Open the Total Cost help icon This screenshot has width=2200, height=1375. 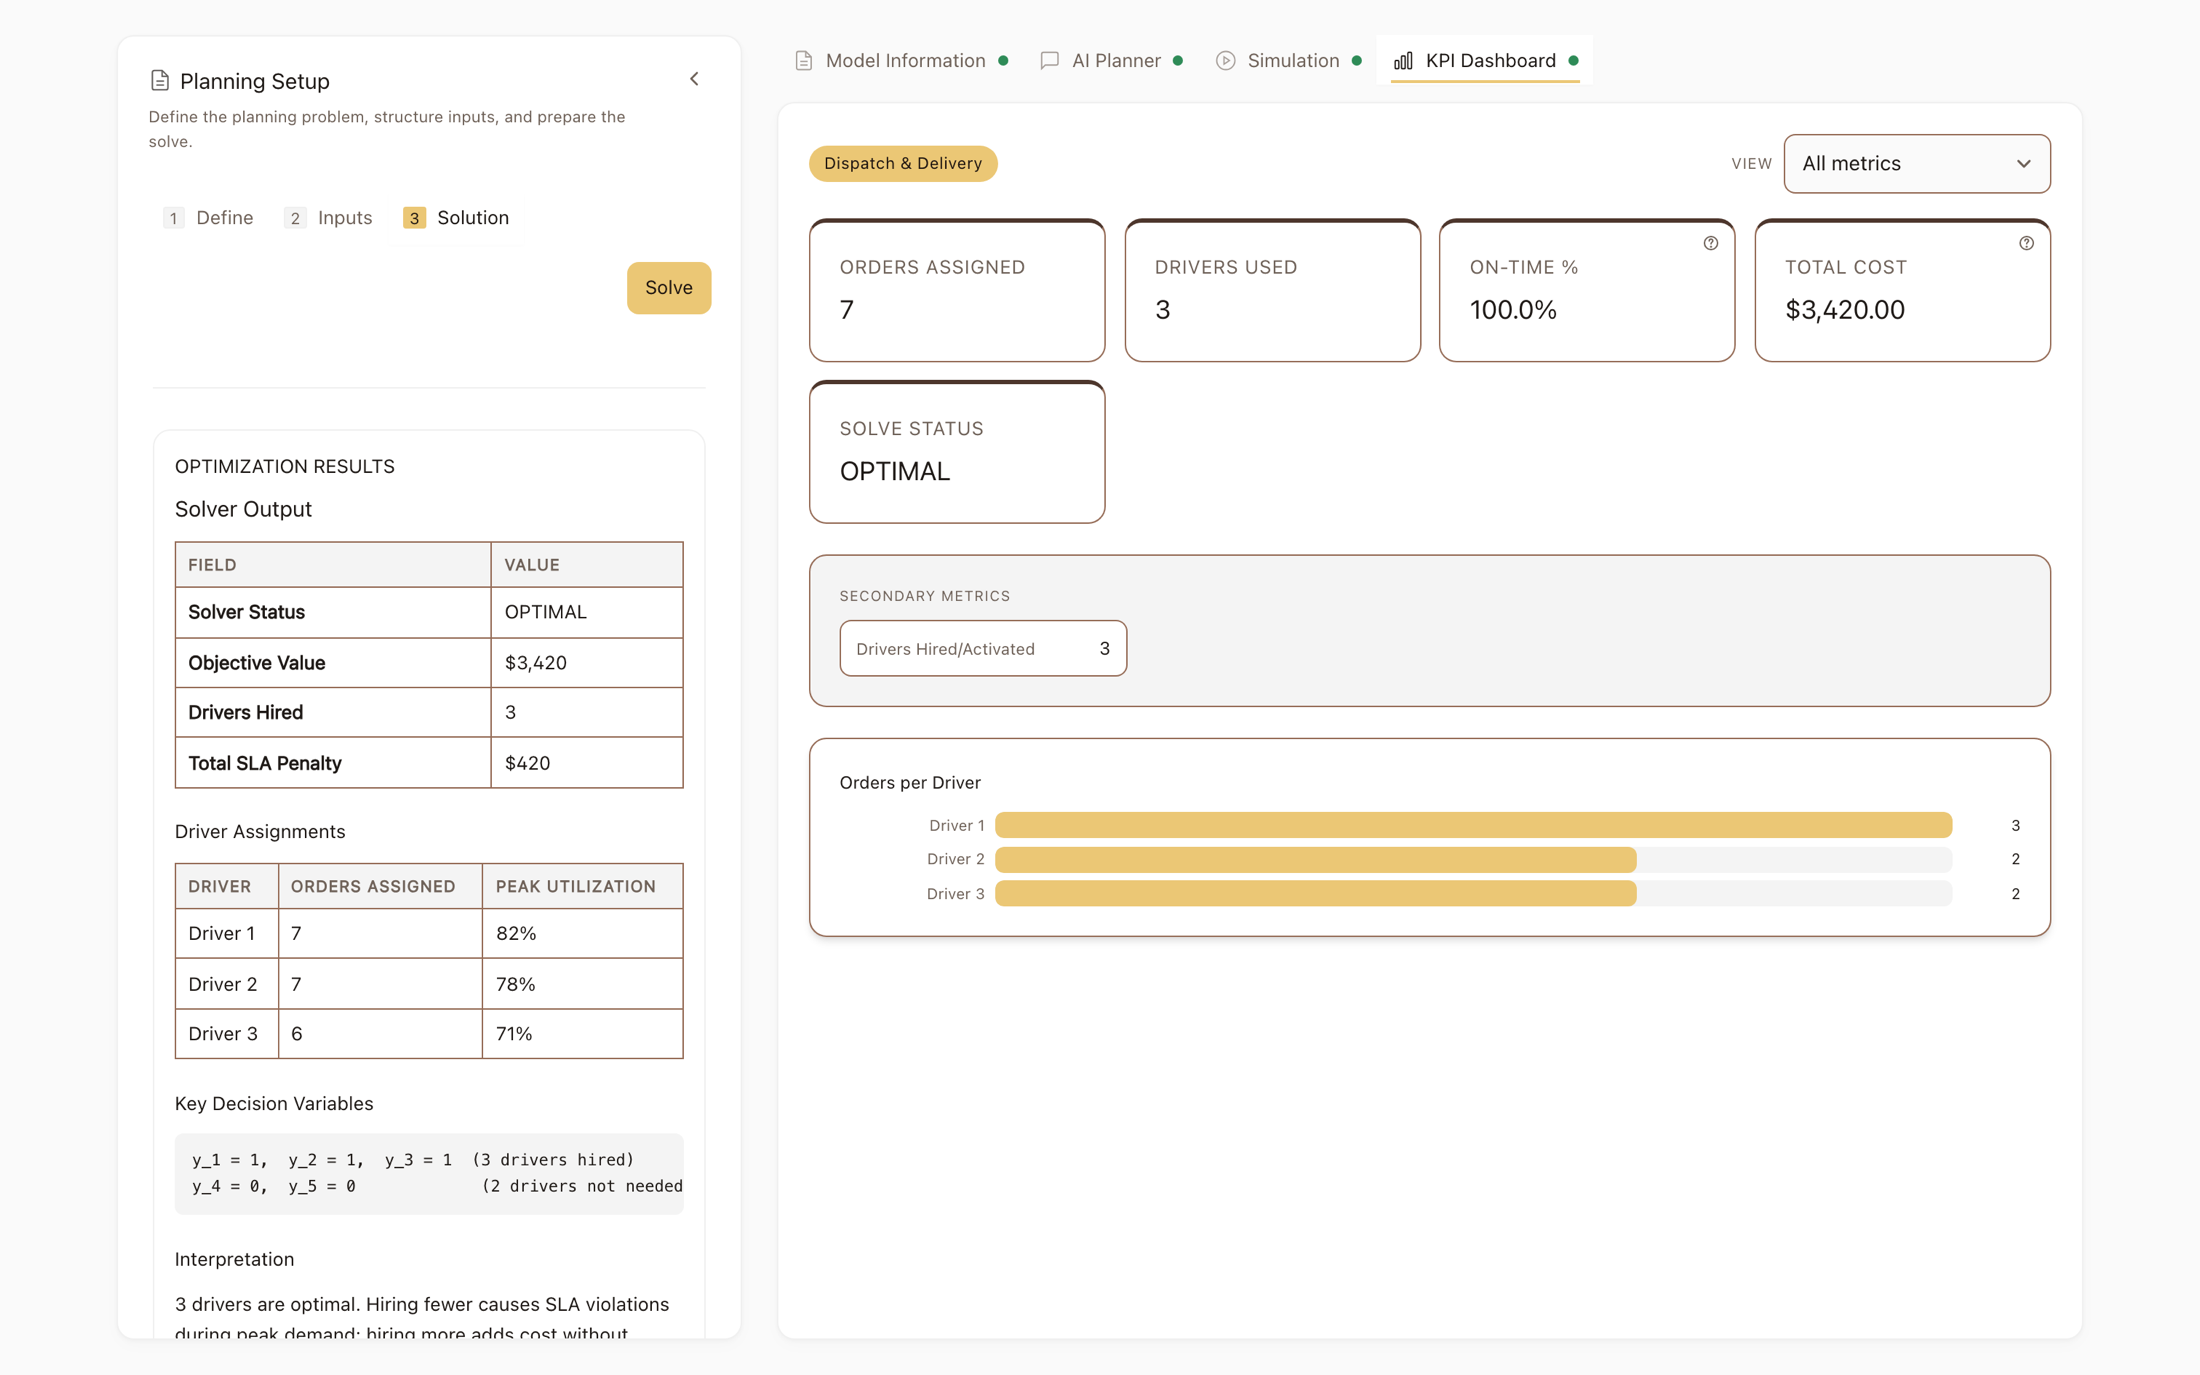pyautogui.click(x=2026, y=243)
